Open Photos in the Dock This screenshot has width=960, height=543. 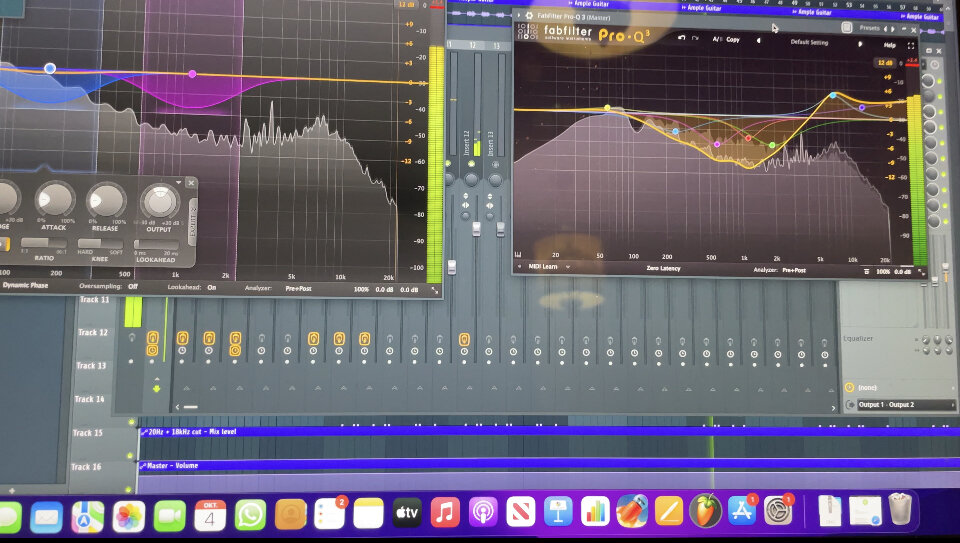click(129, 516)
